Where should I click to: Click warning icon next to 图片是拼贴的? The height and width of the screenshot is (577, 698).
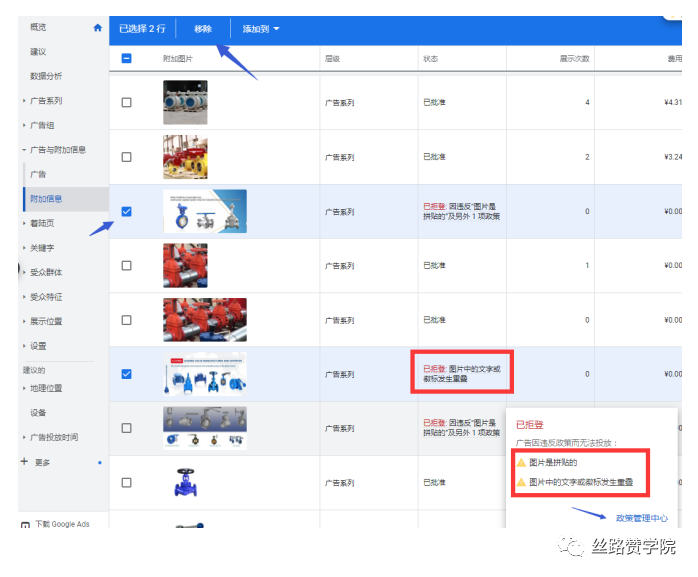pyautogui.click(x=521, y=463)
